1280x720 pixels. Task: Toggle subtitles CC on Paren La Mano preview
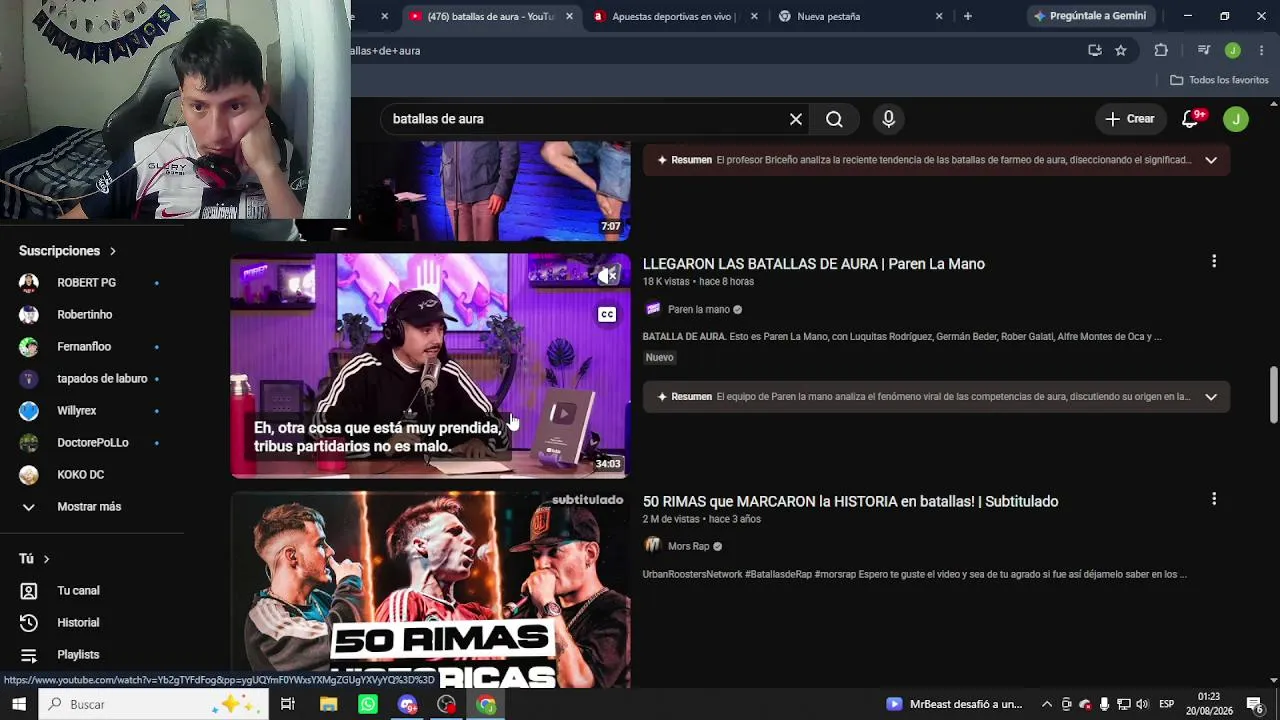[607, 314]
